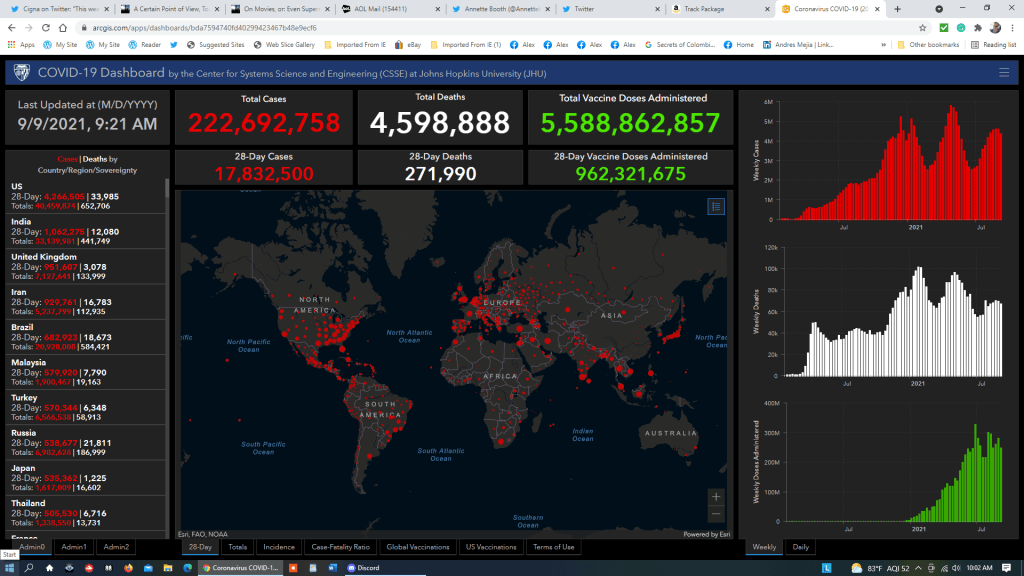The width and height of the screenshot is (1024, 576).
Task: Open the Terms of Use tab
Action: (553, 547)
